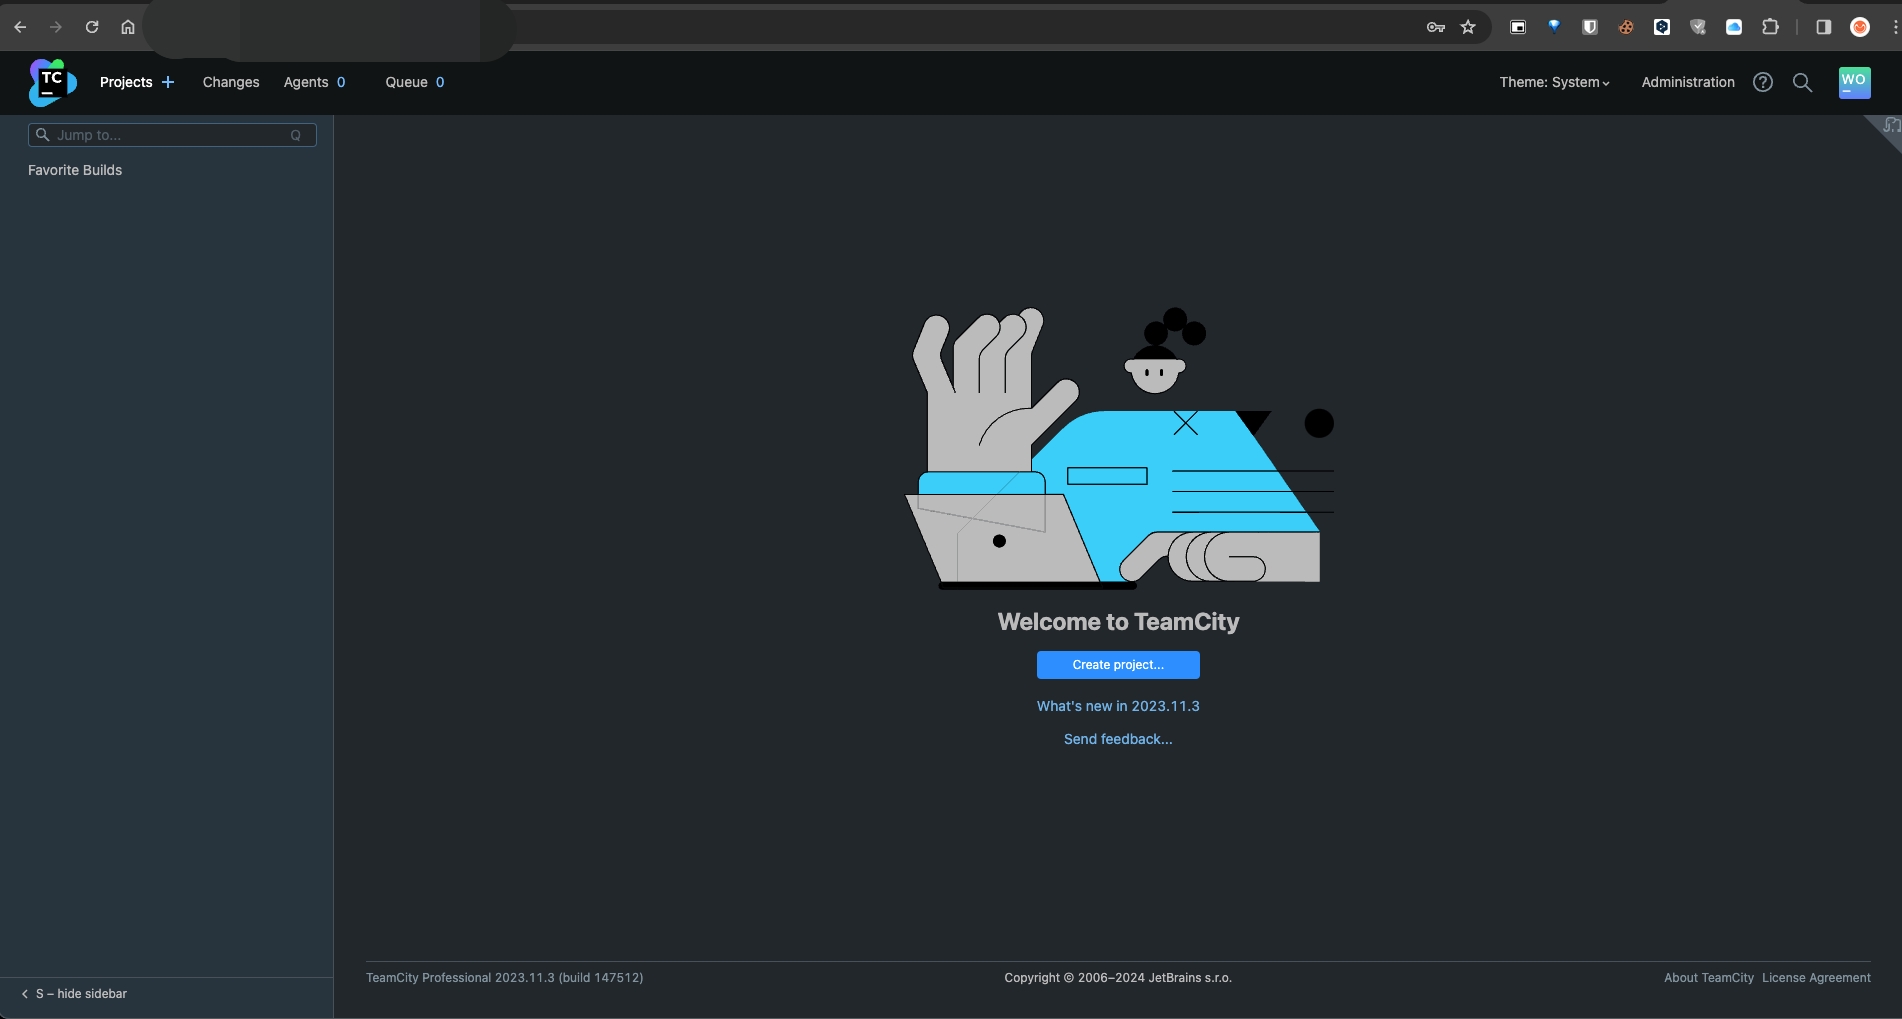
Task: Open the browser three-dot menu
Action: pos(1895,27)
